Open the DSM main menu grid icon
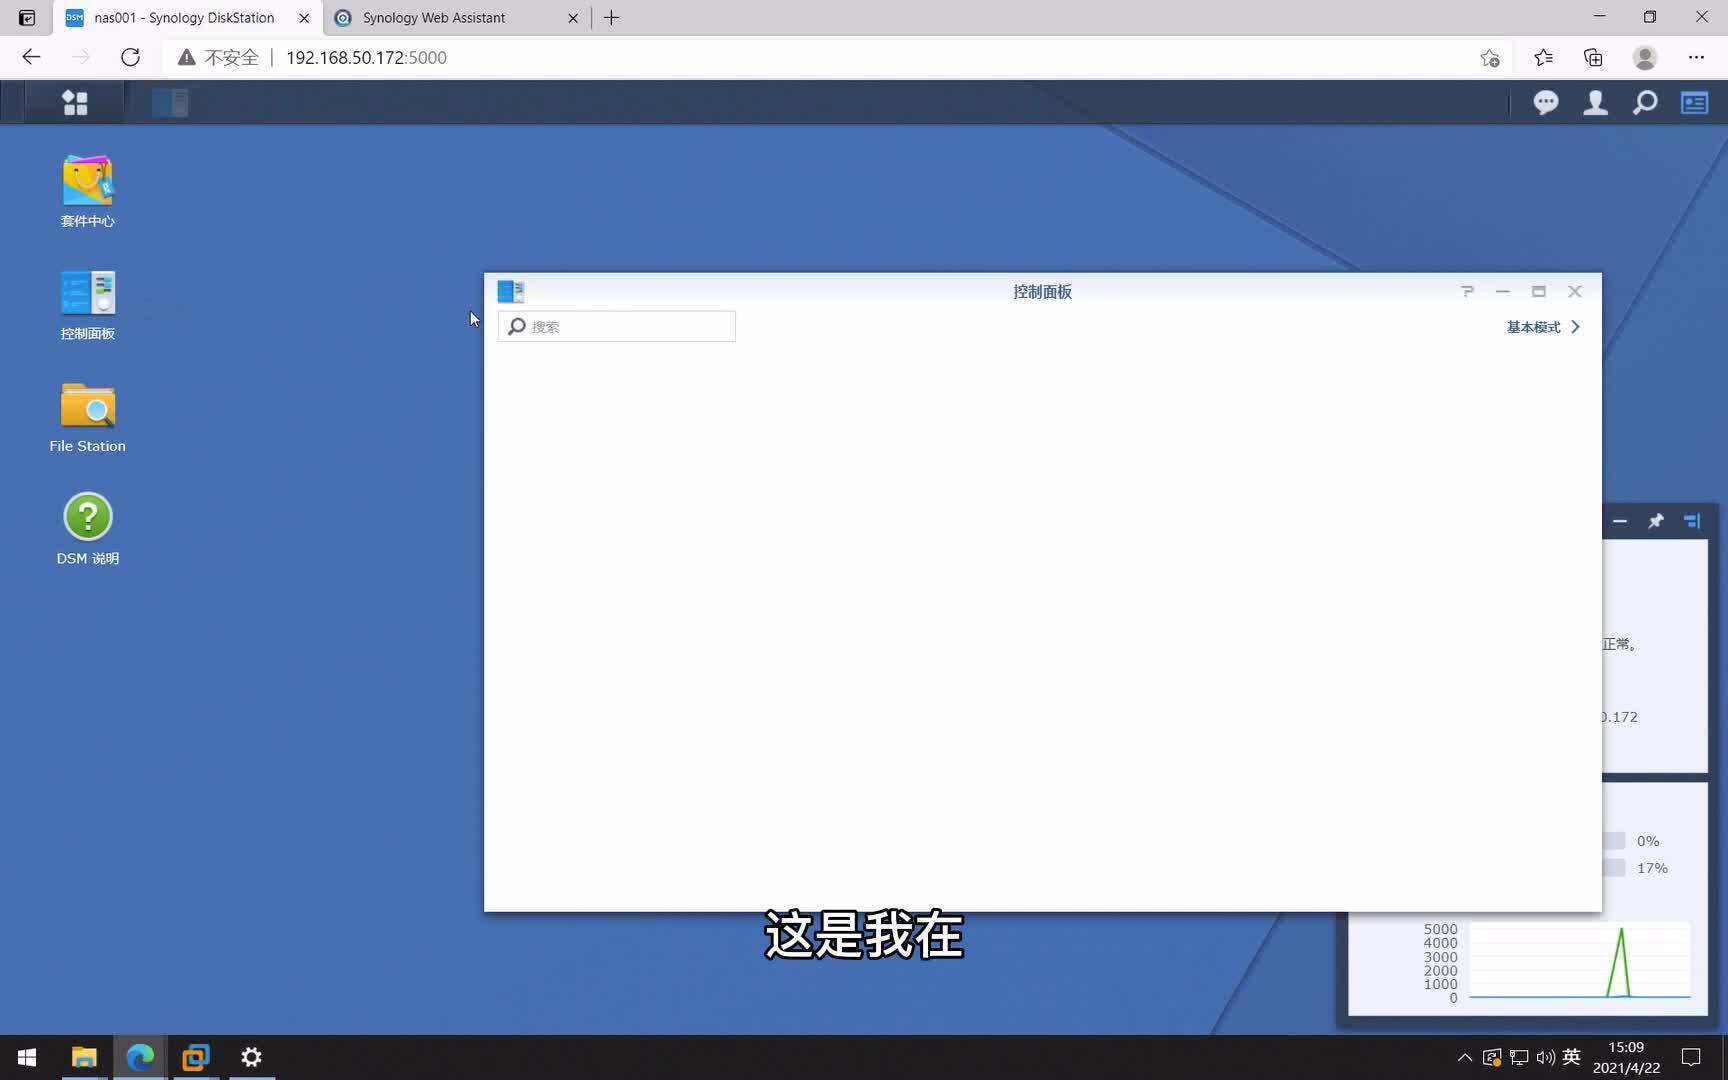This screenshot has height=1080, width=1728. [x=75, y=102]
